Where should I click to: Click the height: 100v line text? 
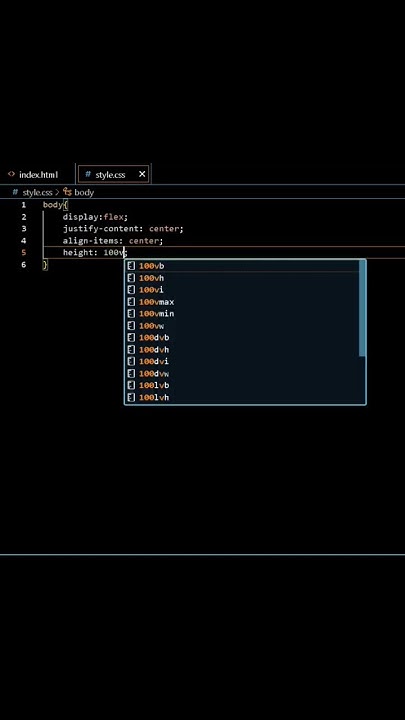click(95, 253)
